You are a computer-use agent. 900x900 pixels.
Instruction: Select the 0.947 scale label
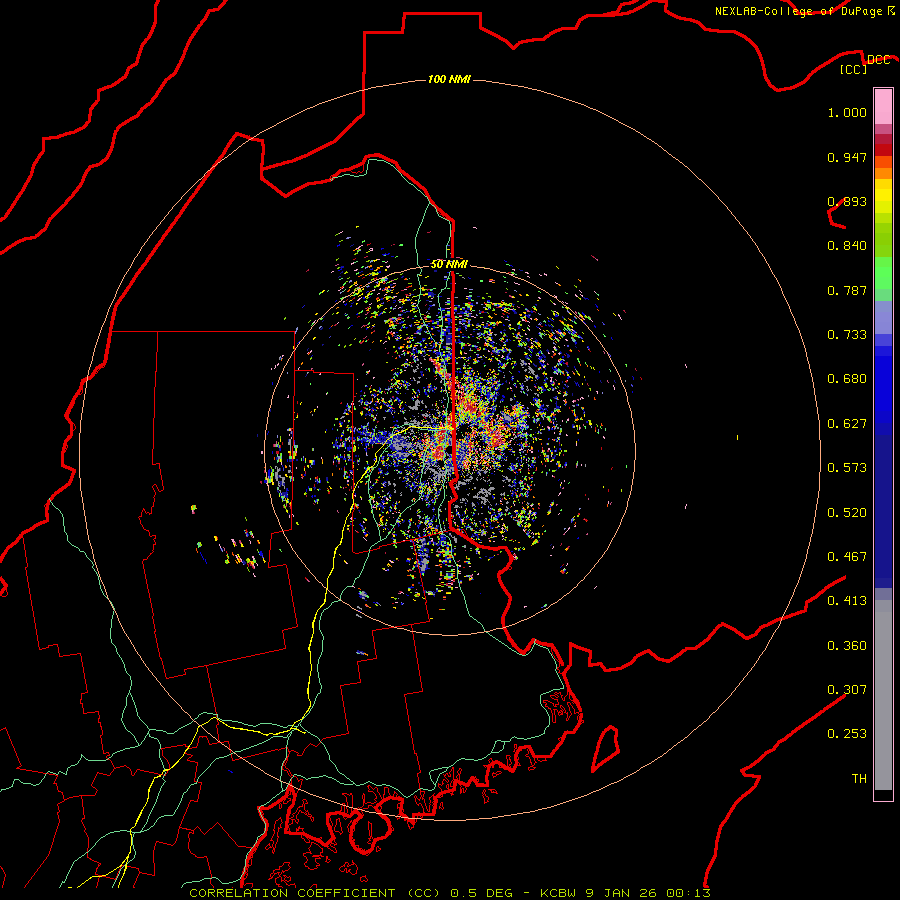(x=847, y=157)
